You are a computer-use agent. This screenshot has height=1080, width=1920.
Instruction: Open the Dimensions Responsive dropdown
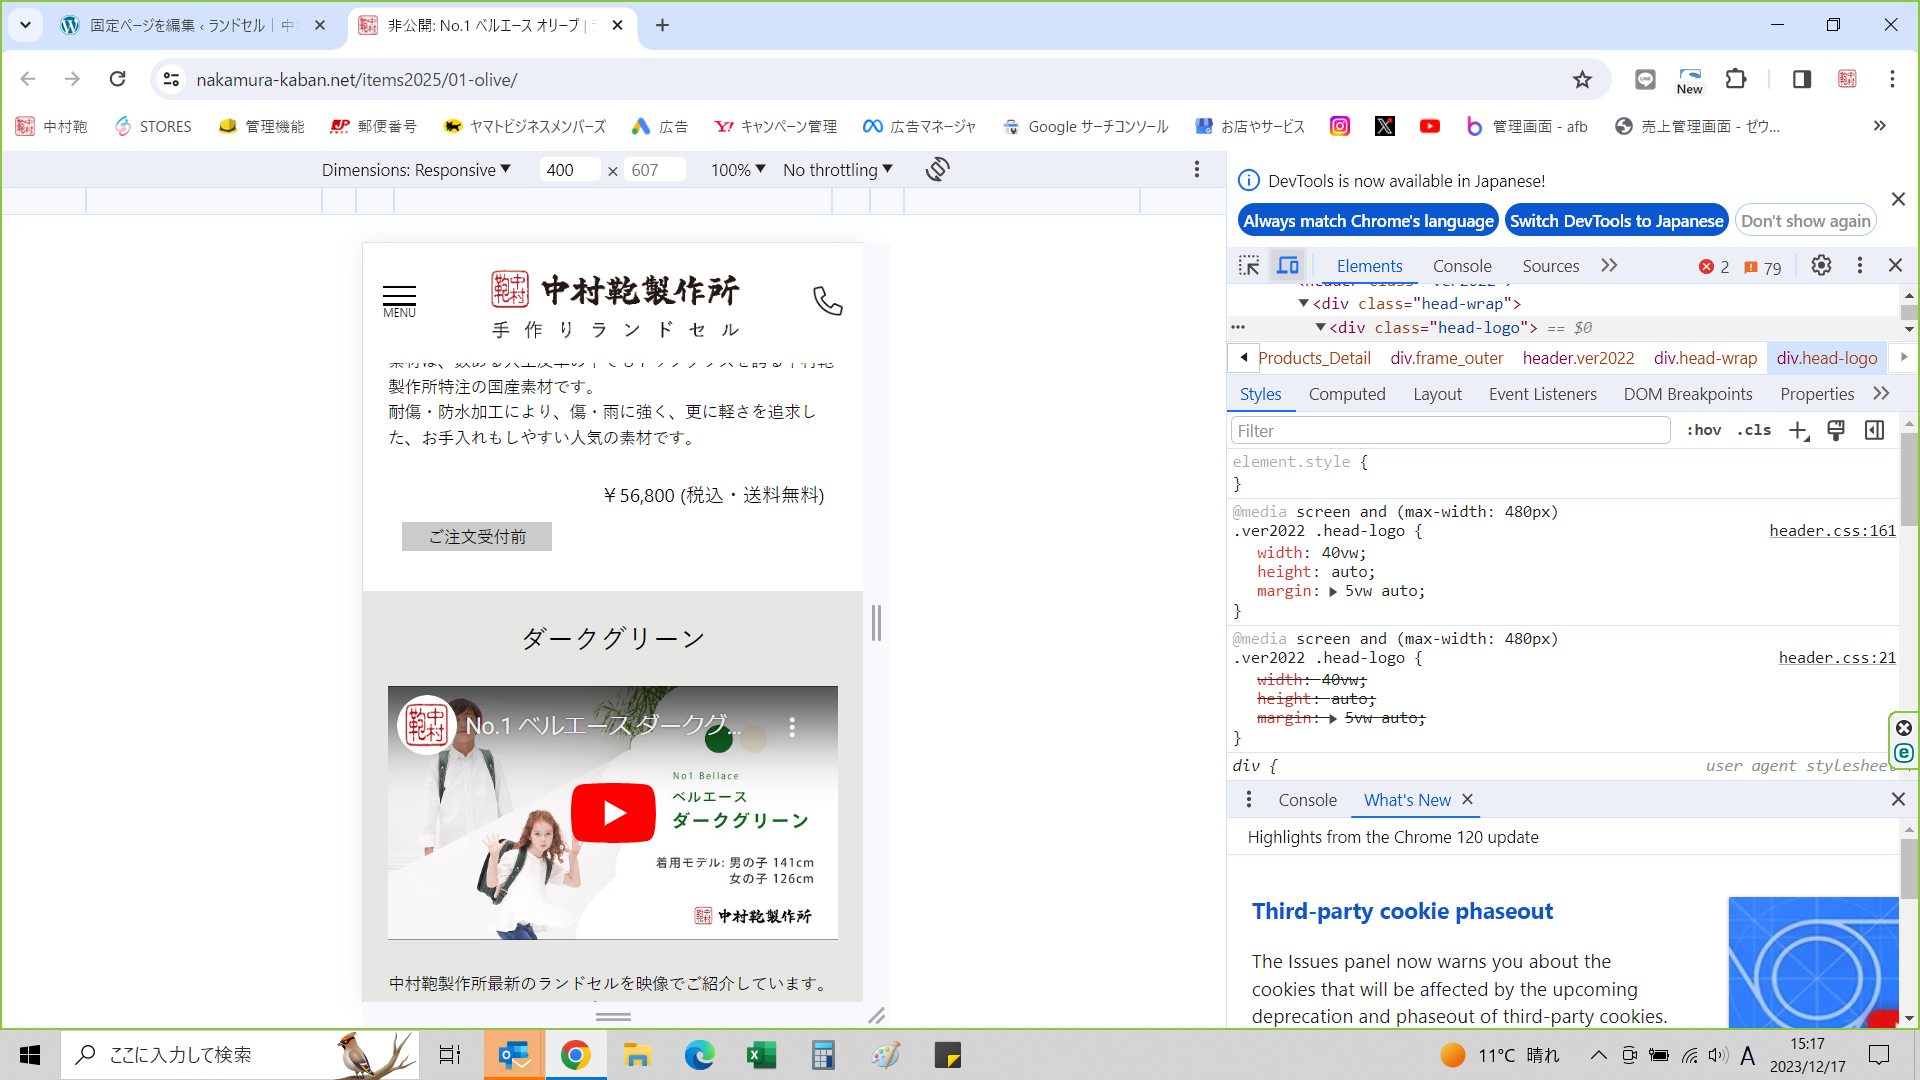416,170
